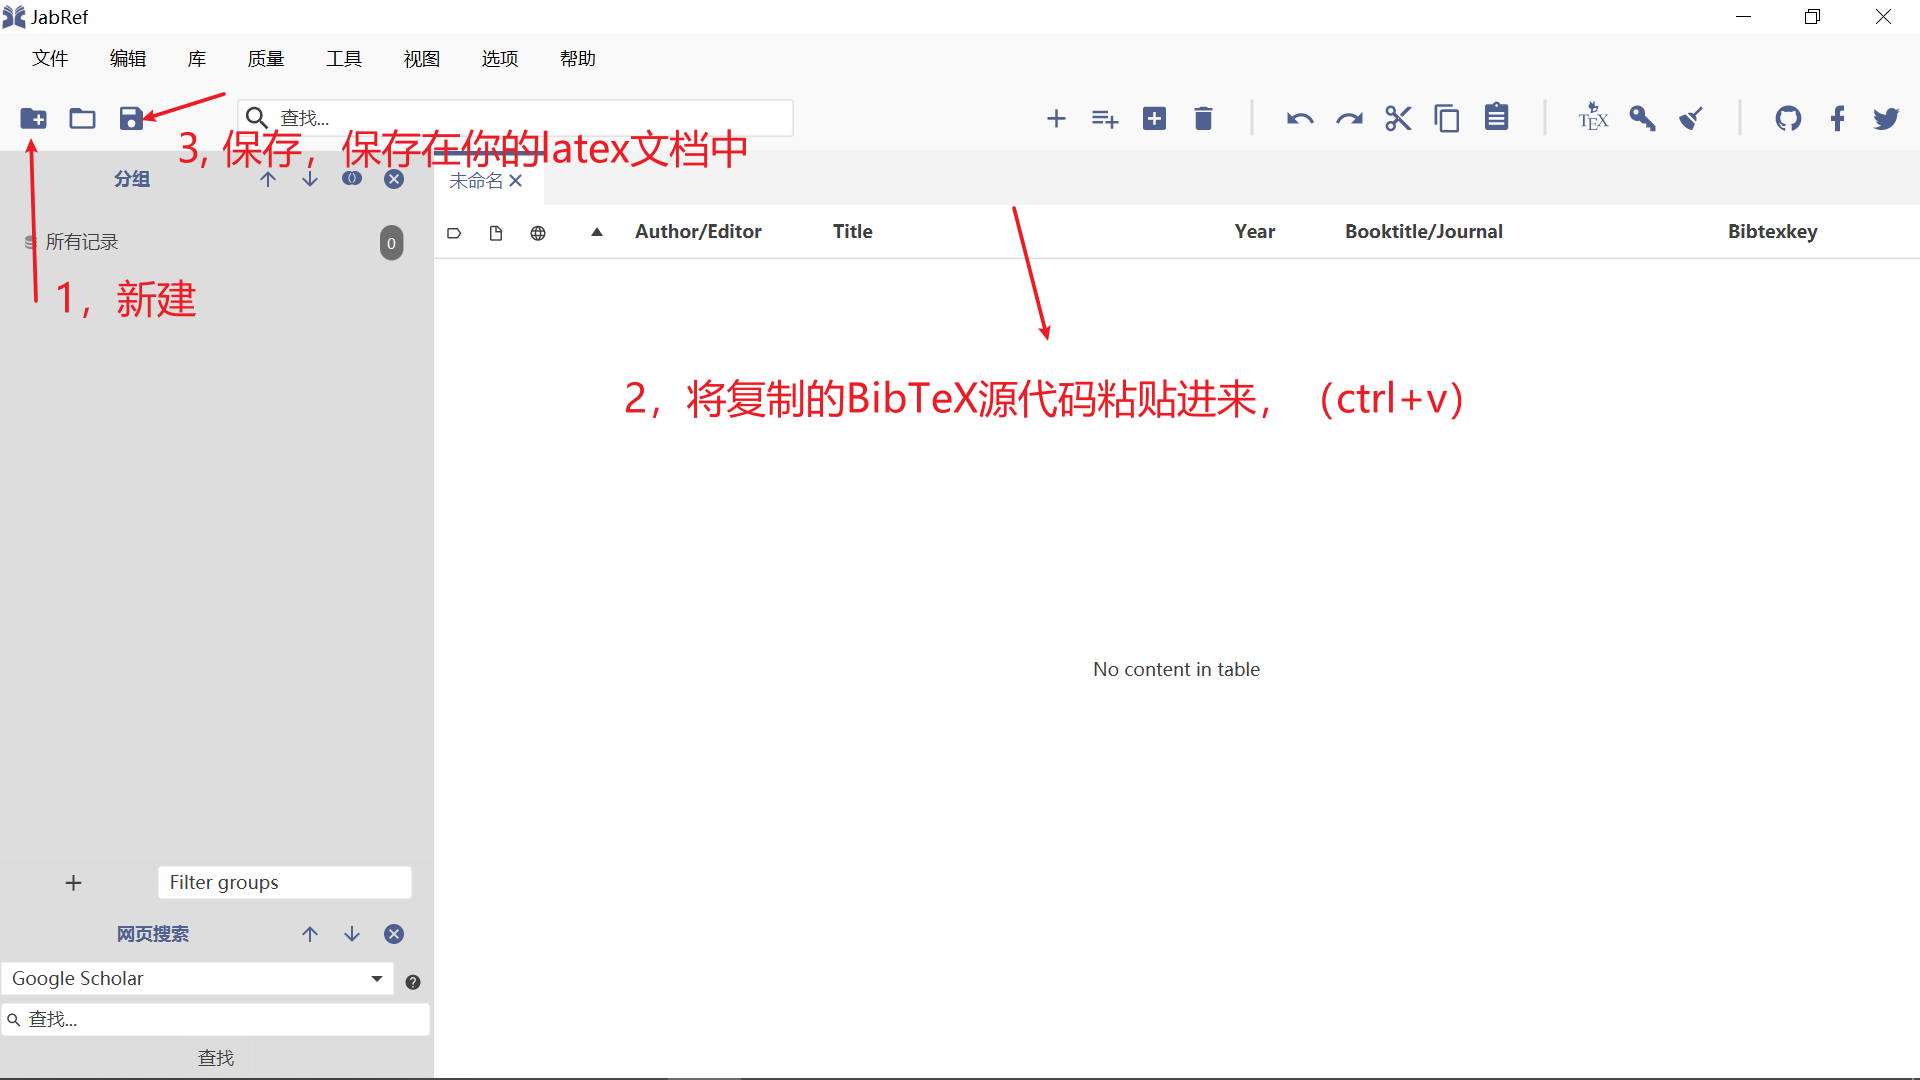Click the 查找 web search button

(x=216, y=1058)
